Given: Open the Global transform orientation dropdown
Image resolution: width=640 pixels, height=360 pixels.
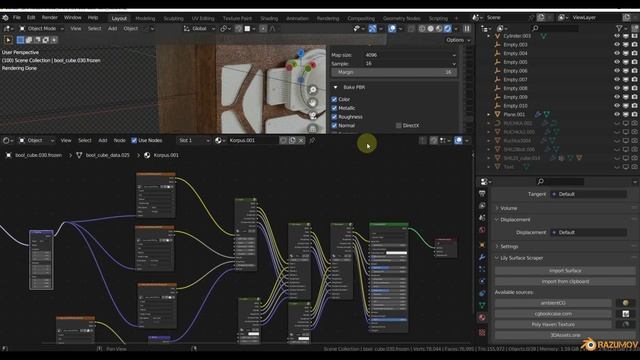Looking at the screenshot, I should (199, 29).
